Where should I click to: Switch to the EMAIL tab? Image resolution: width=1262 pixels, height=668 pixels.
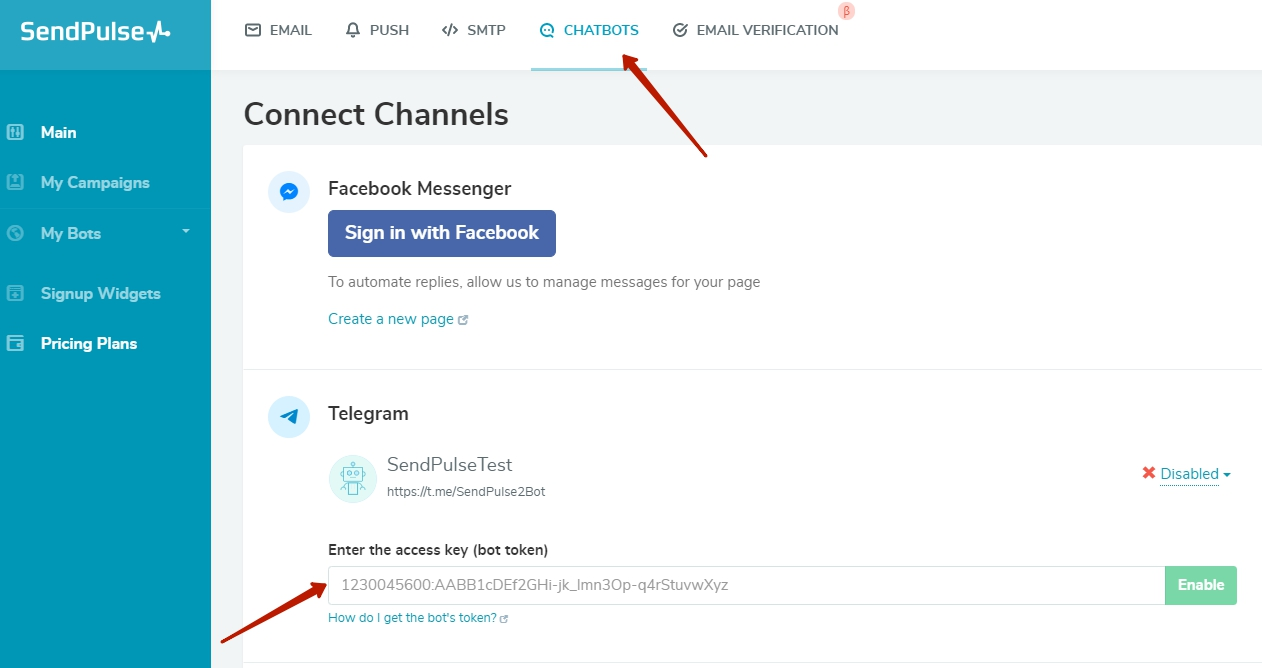pos(290,30)
